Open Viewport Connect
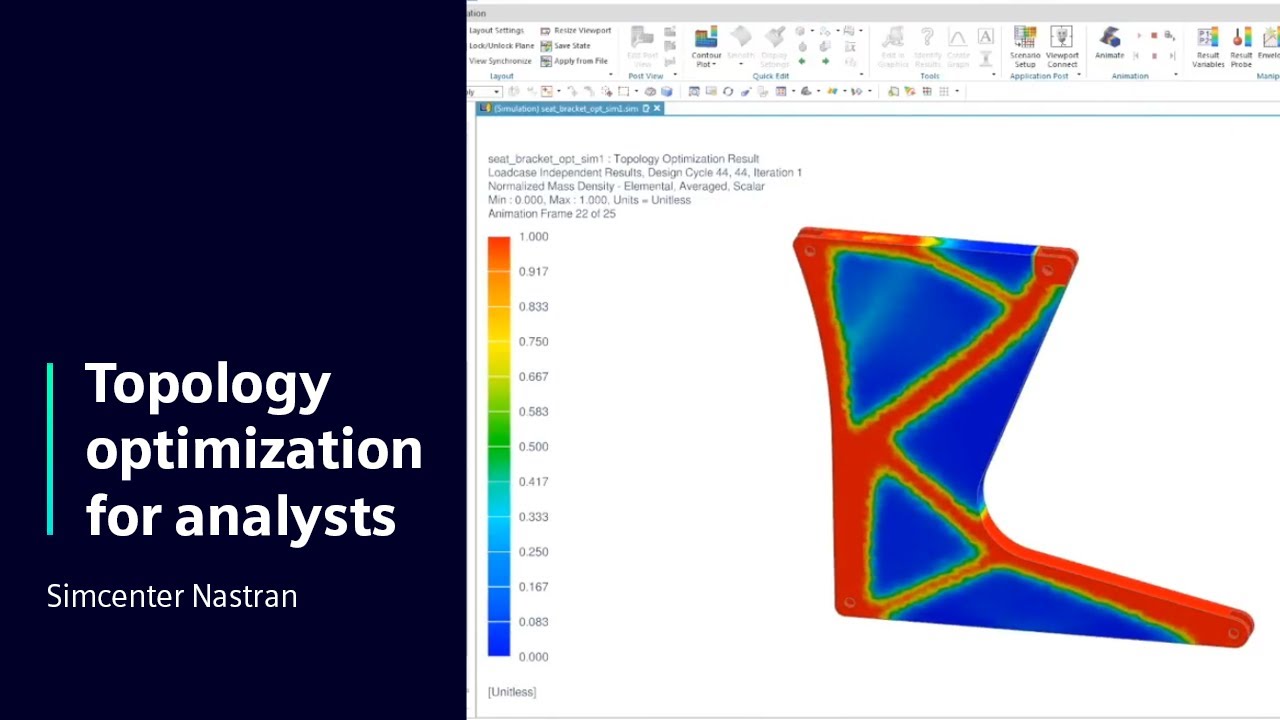Image resolution: width=1280 pixels, height=720 pixels. pyautogui.click(x=1062, y=47)
